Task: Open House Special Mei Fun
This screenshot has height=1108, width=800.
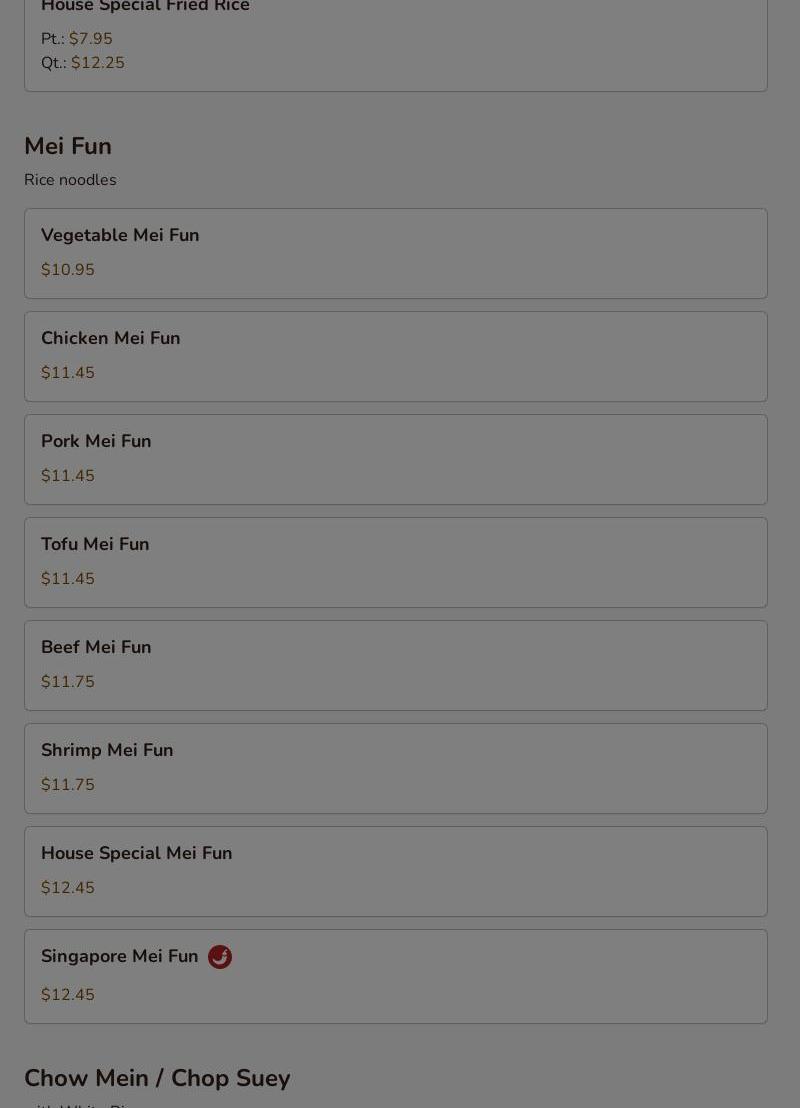Action: (x=396, y=872)
